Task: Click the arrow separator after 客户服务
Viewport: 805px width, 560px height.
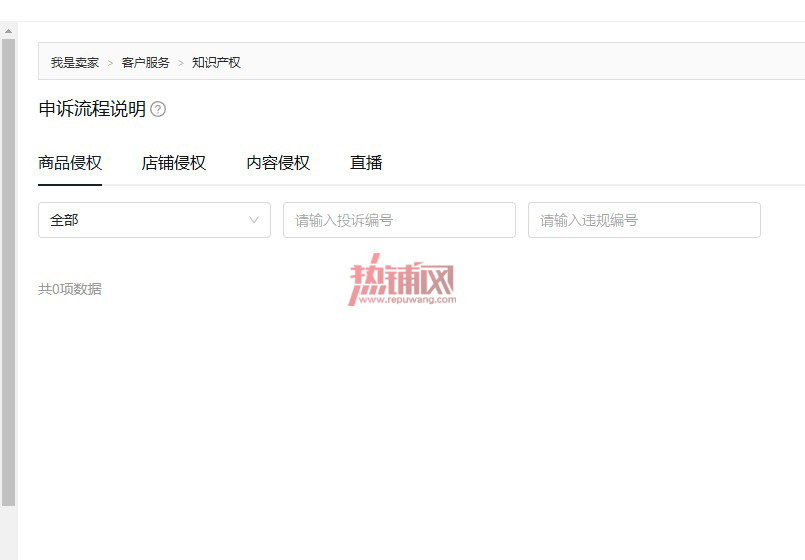Action: [181, 63]
